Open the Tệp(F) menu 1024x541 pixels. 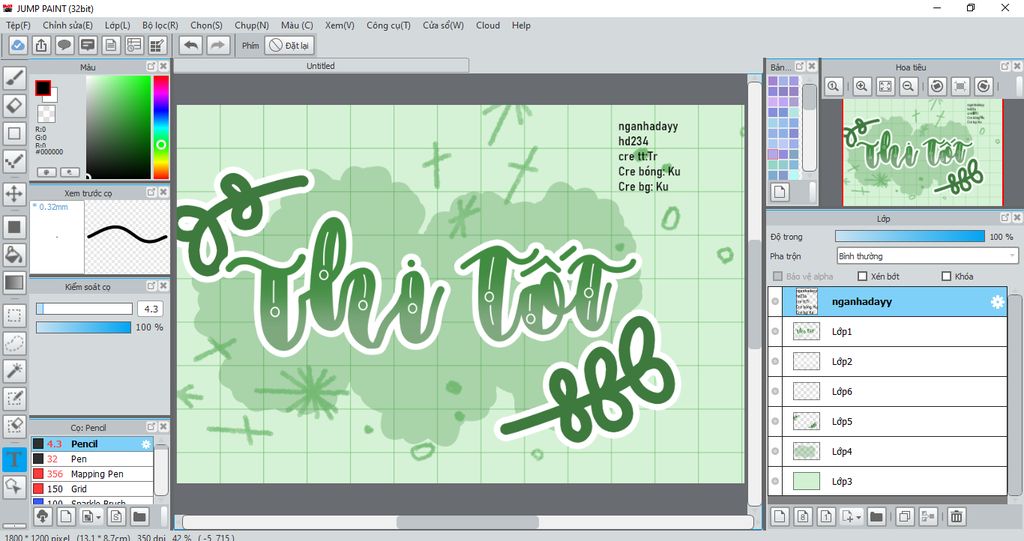pyautogui.click(x=18, y=25)
